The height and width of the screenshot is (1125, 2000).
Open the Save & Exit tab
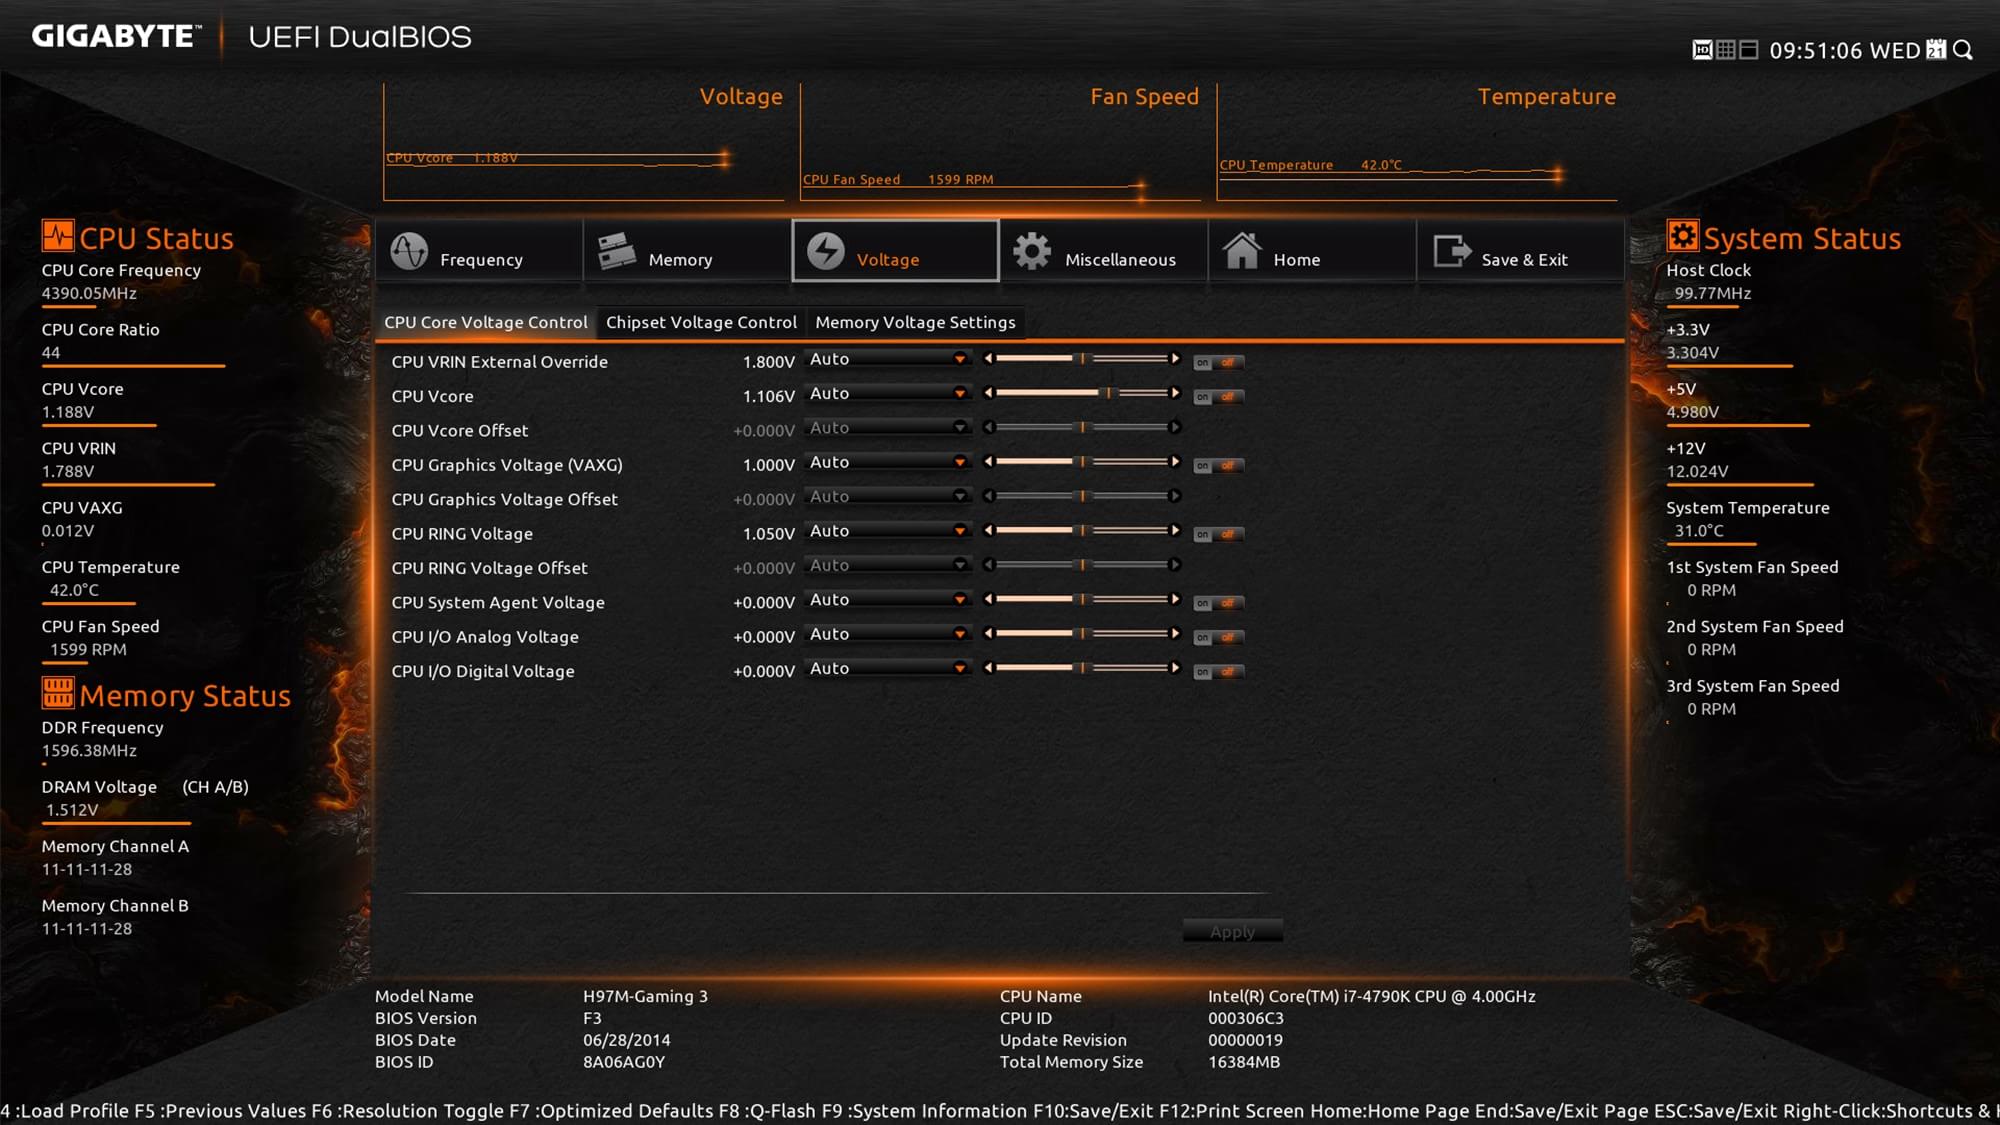click(1520, 251)
